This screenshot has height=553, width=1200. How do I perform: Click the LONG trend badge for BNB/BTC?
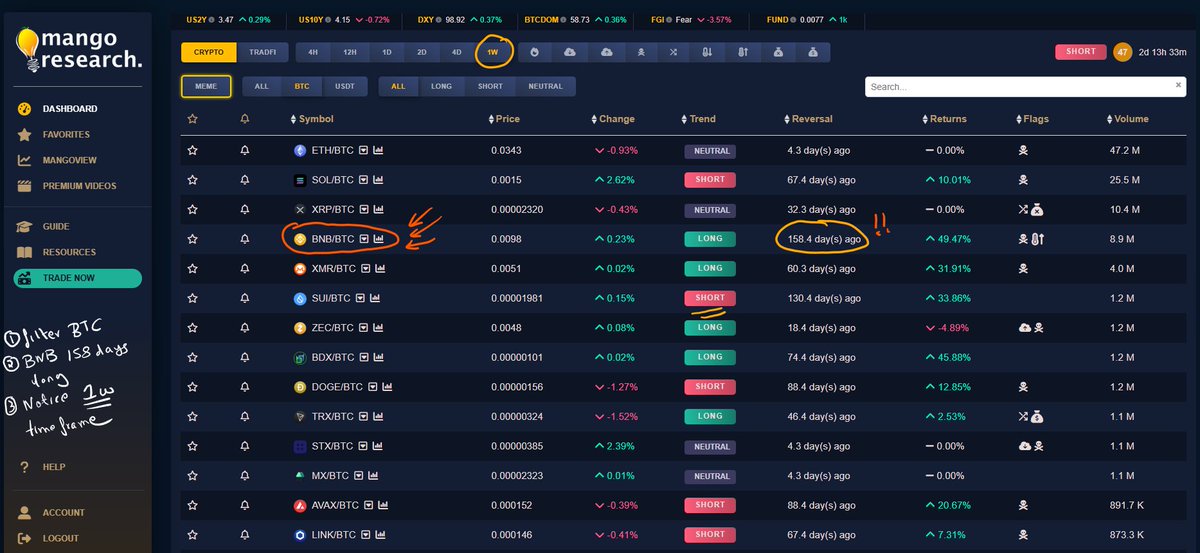coord(710,239)
